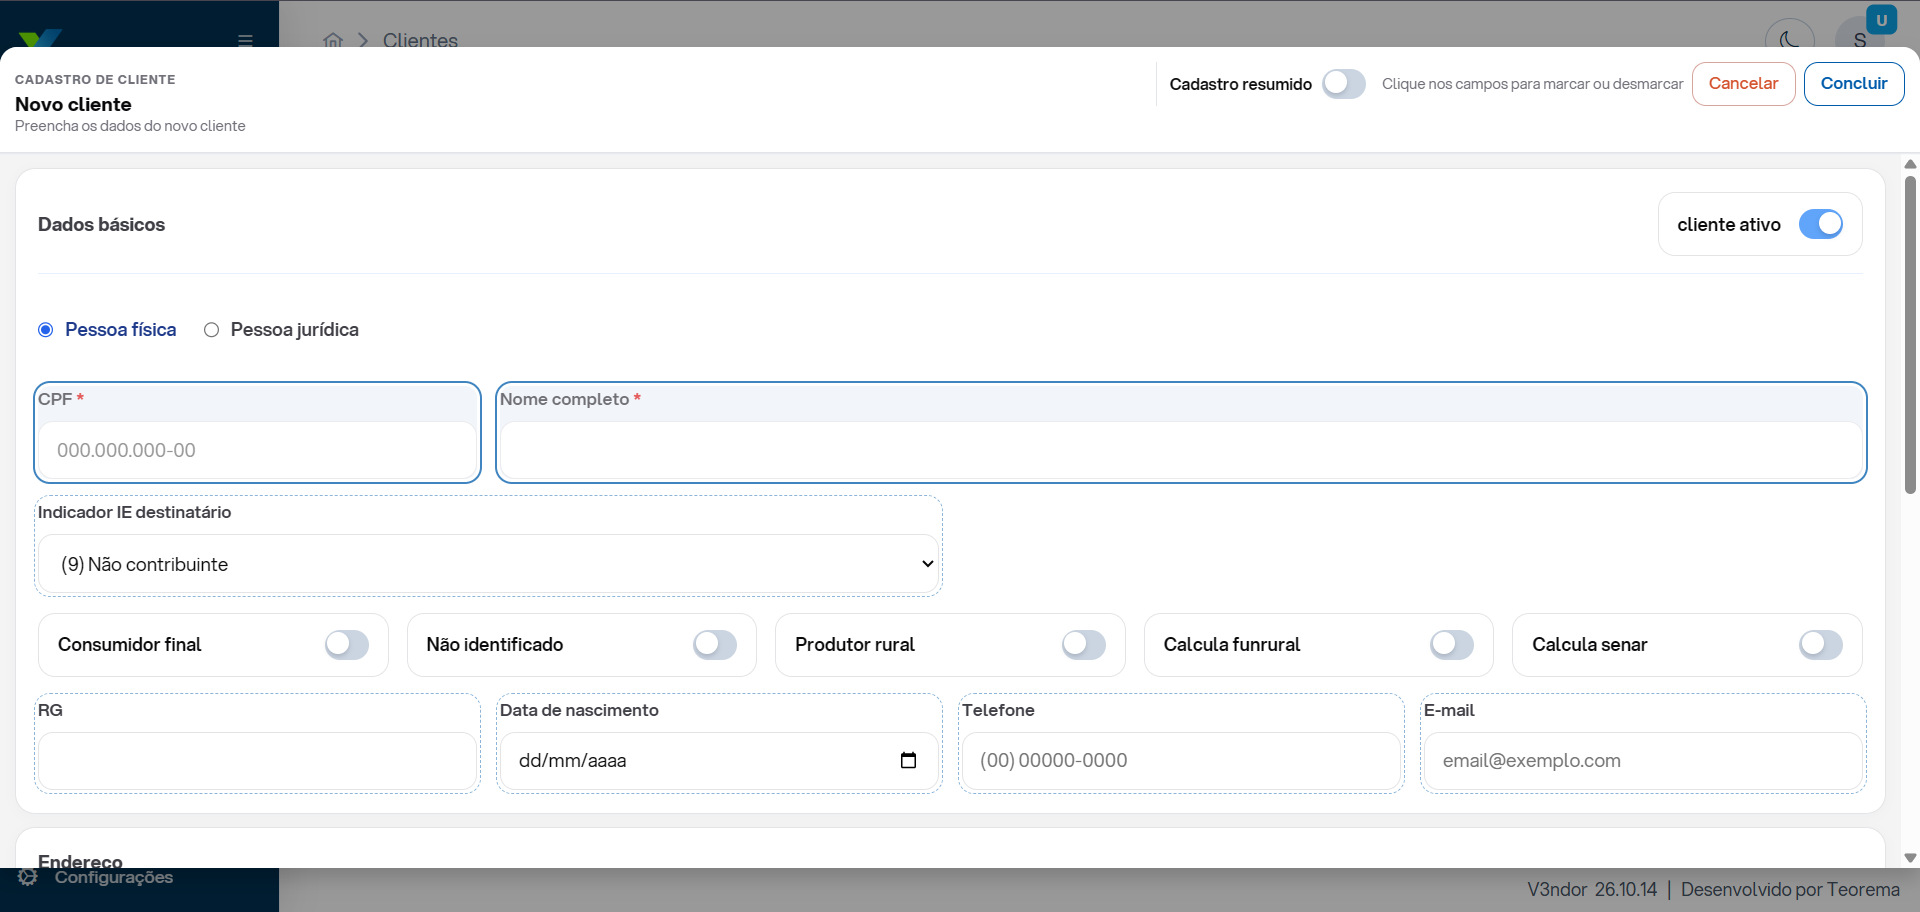
Task: Expand Indicador IE destinatário dropdown
Action: pyautogui.click(x=489, y=564)
